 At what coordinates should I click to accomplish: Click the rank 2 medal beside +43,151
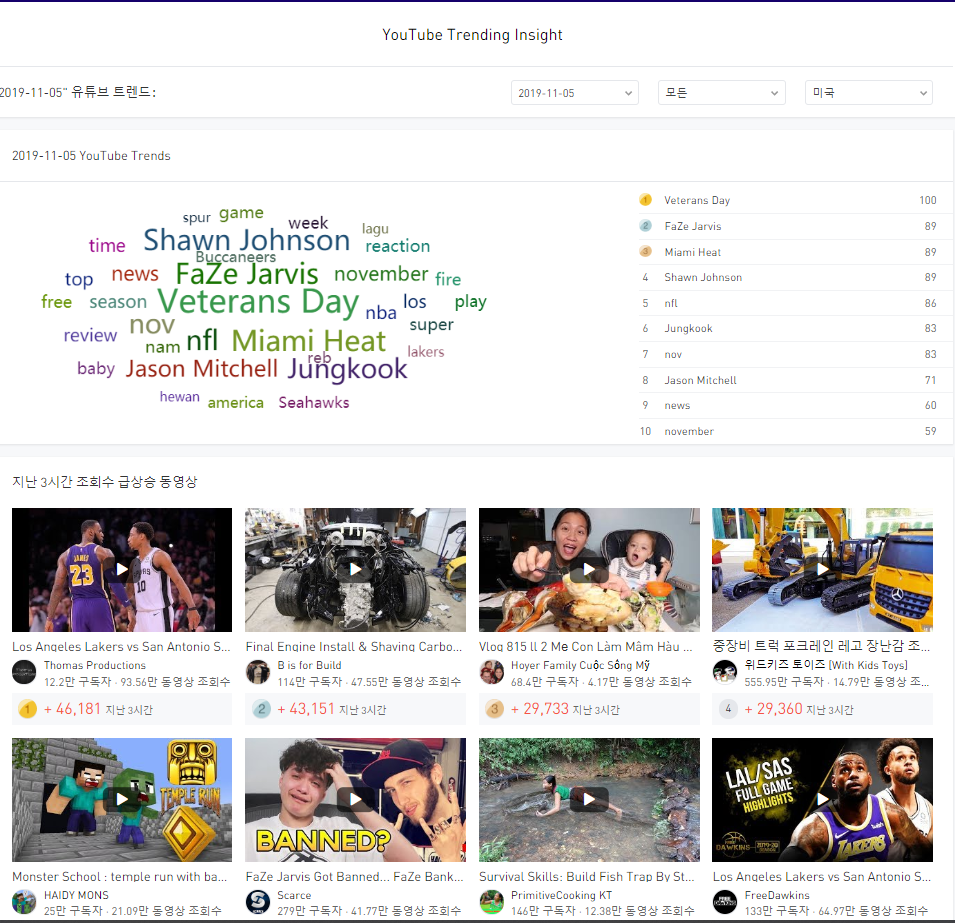(261, 709)
